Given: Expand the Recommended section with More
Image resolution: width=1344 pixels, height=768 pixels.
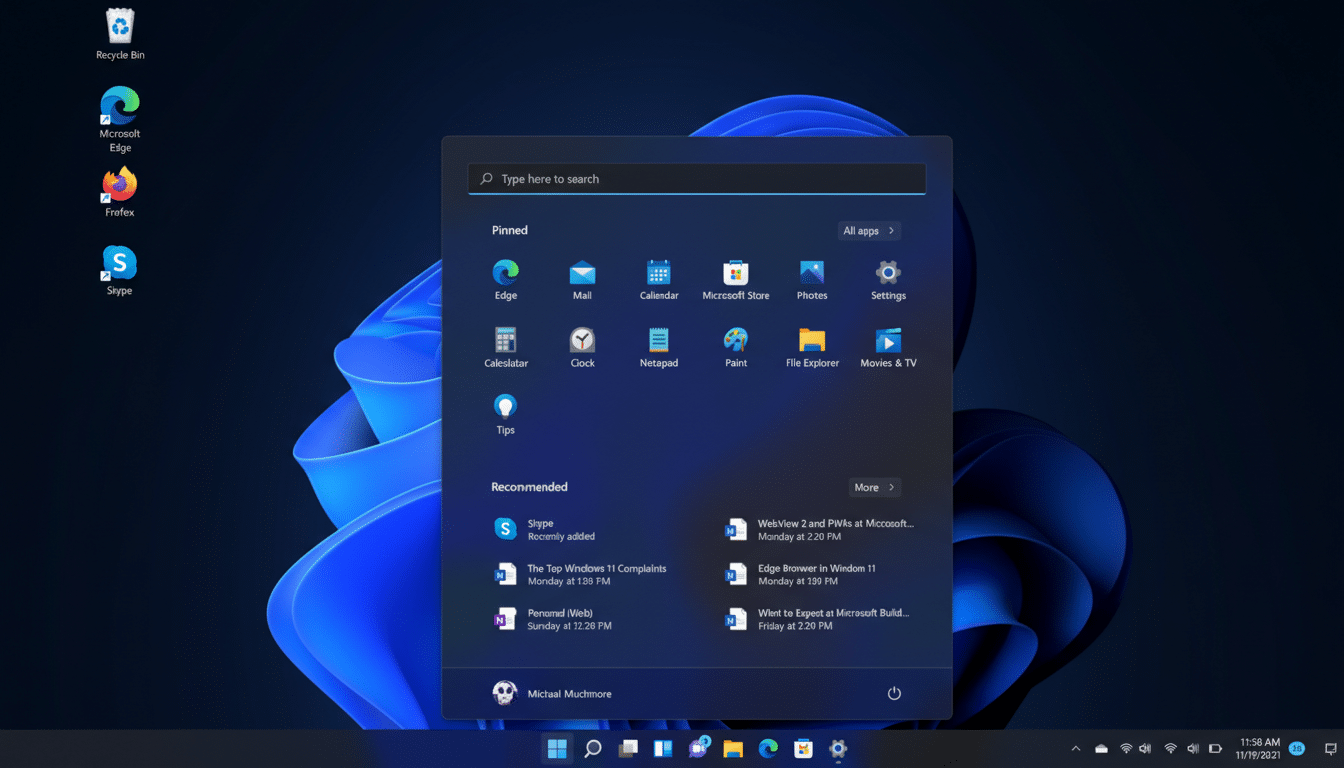Looking at the screenshot, I should point(874,487).
